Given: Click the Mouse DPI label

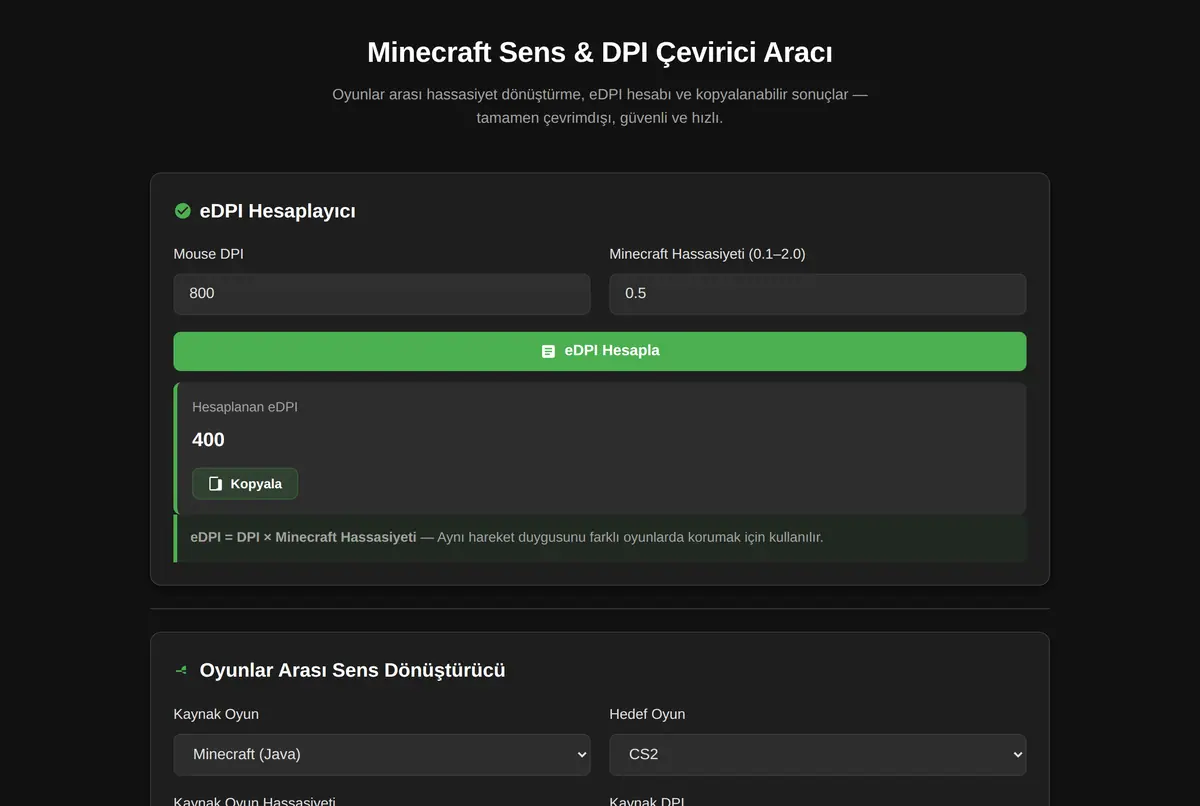Looking at the screenshot, I should point(209,254).
